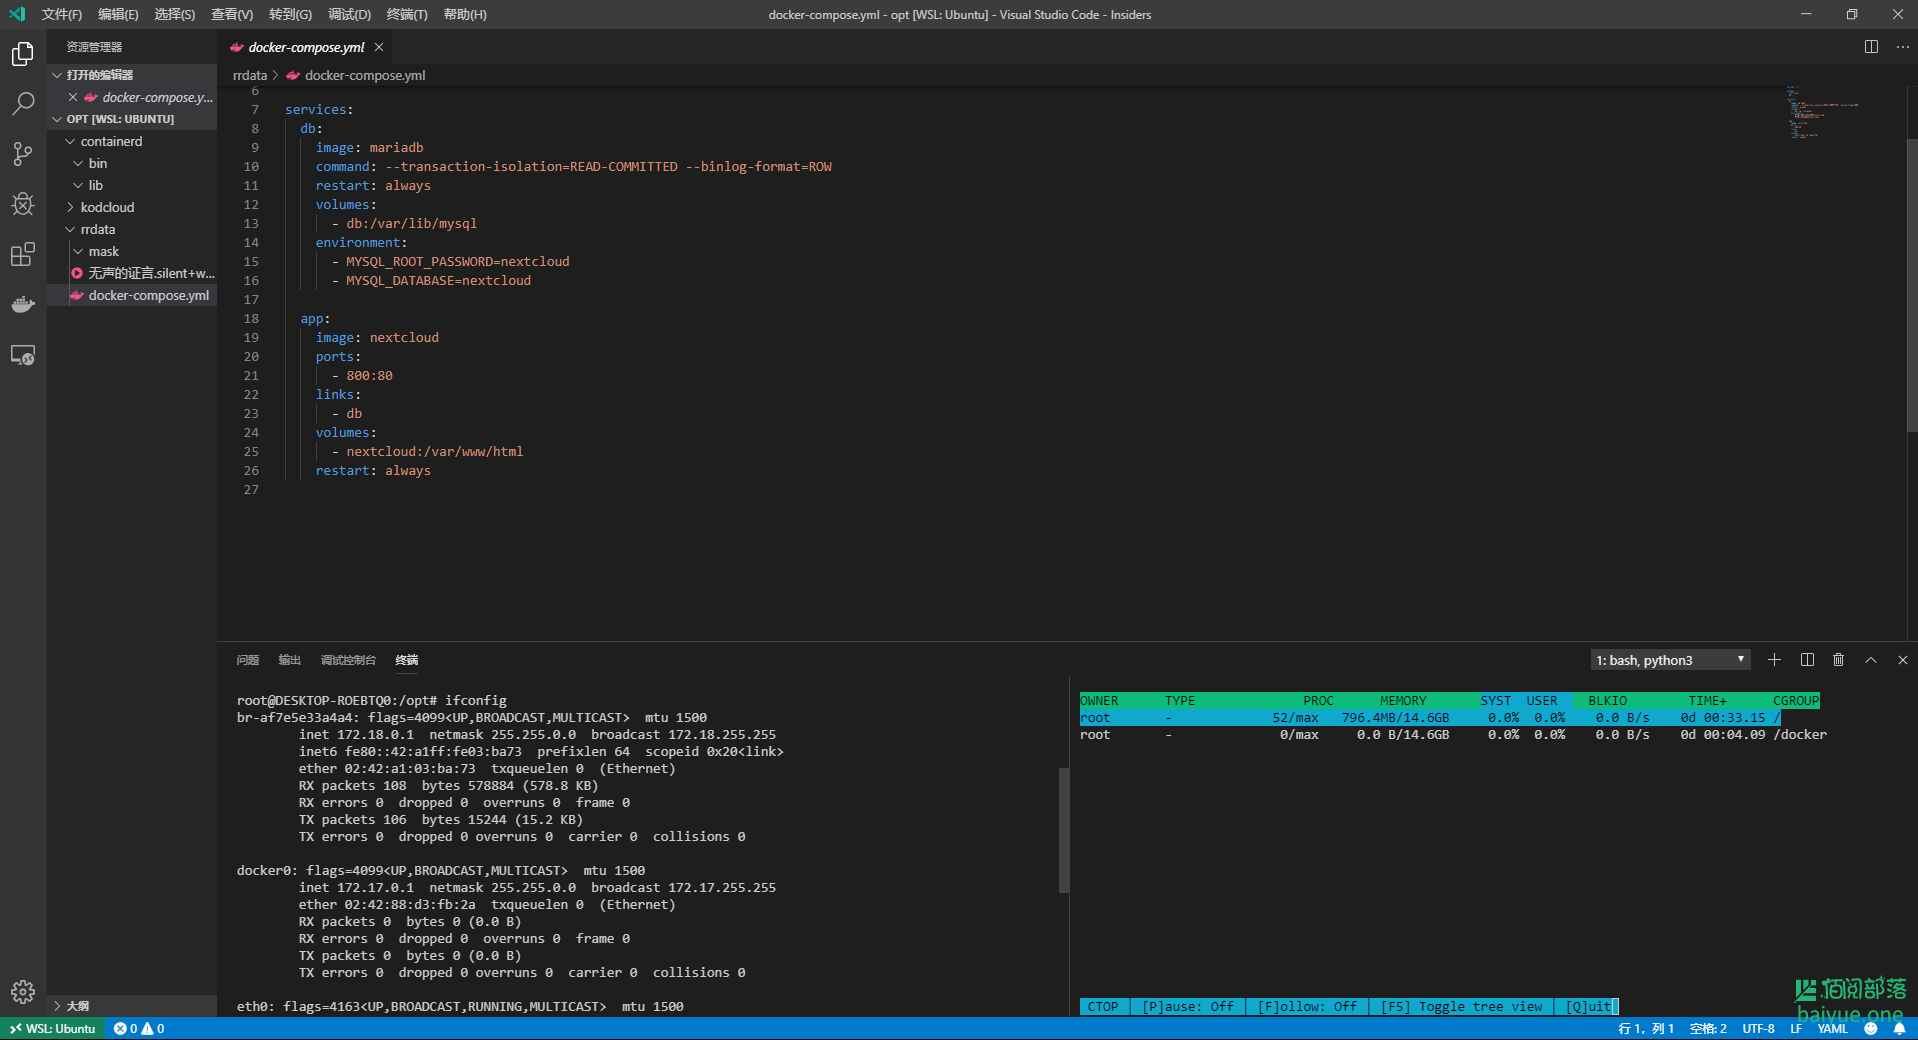Open the 帮助(H) menu

pyautogui.click(x=465, y=14)
